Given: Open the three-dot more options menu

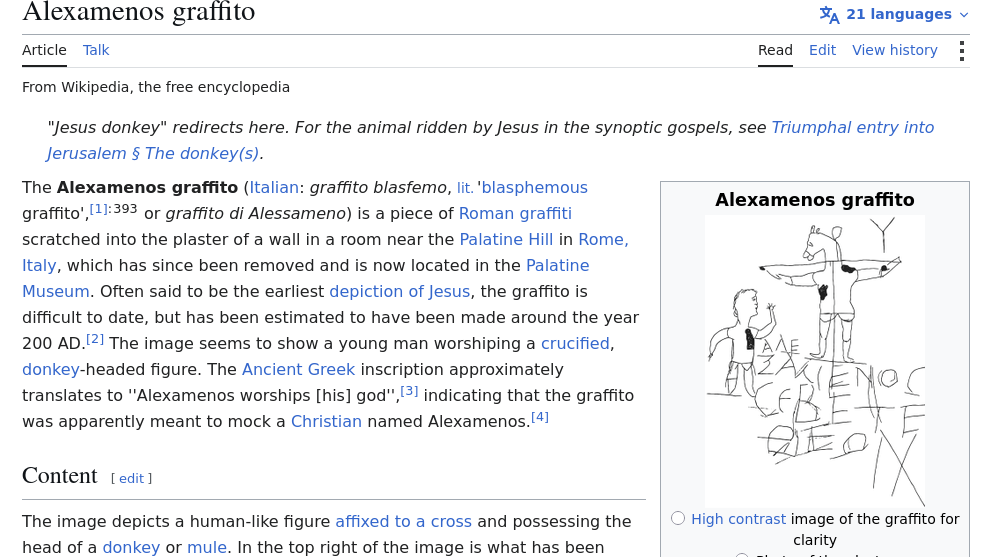Looking at the screenshot, I should coord(962,51).
